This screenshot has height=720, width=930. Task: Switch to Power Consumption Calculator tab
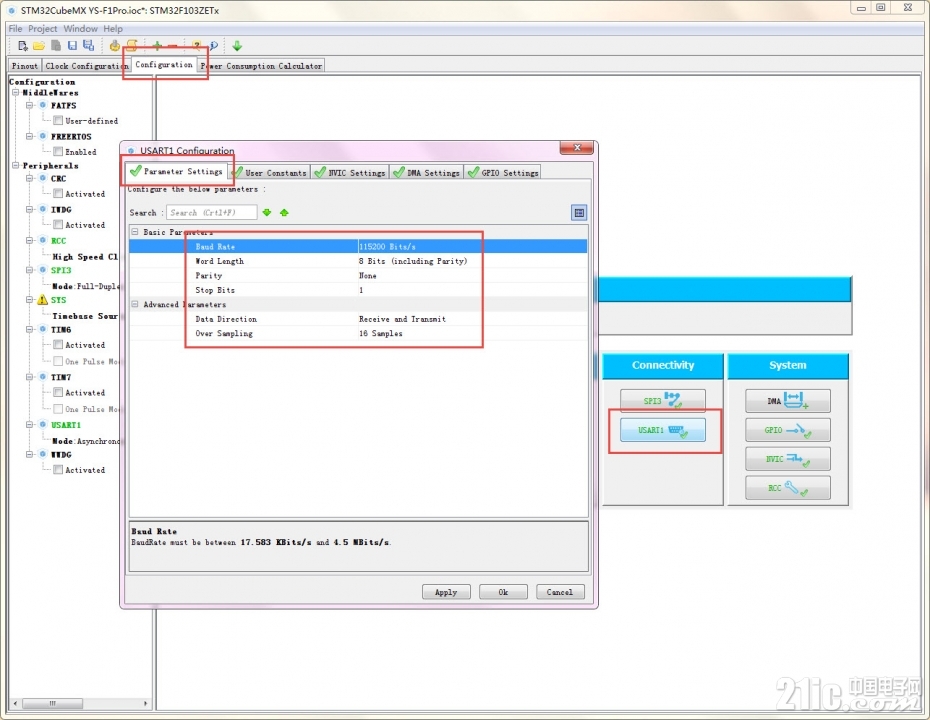[262, 66]
